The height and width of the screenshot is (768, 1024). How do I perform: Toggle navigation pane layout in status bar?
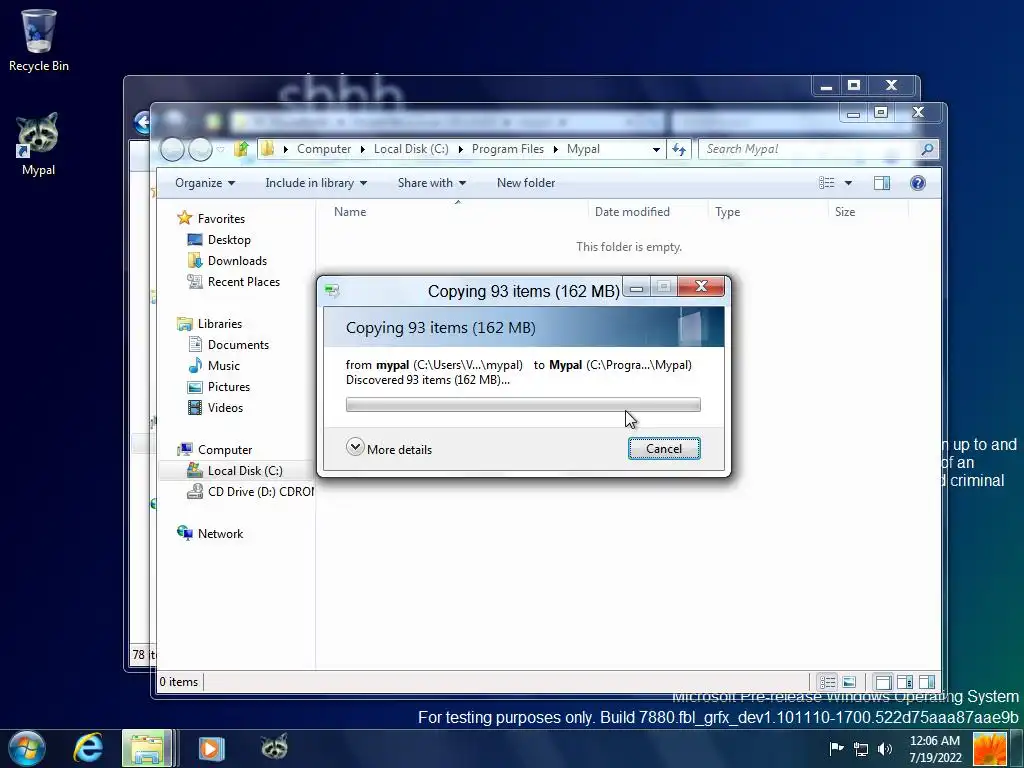click(x=883, y=682)
